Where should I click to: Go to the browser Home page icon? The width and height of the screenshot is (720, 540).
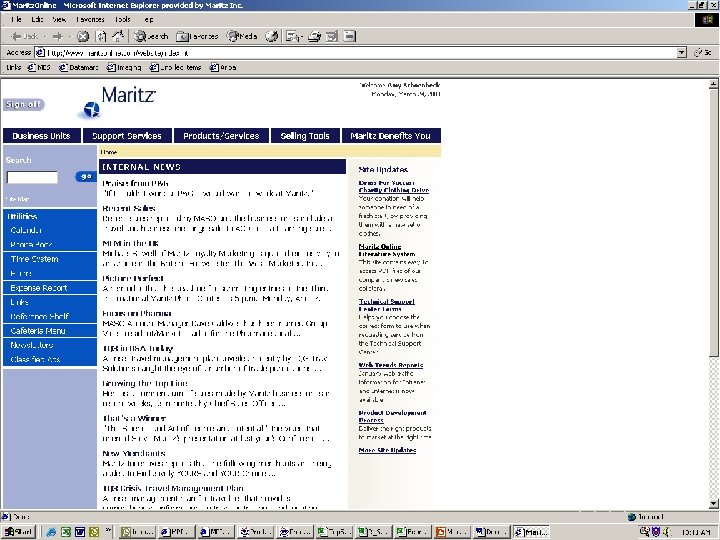(118, 36)
